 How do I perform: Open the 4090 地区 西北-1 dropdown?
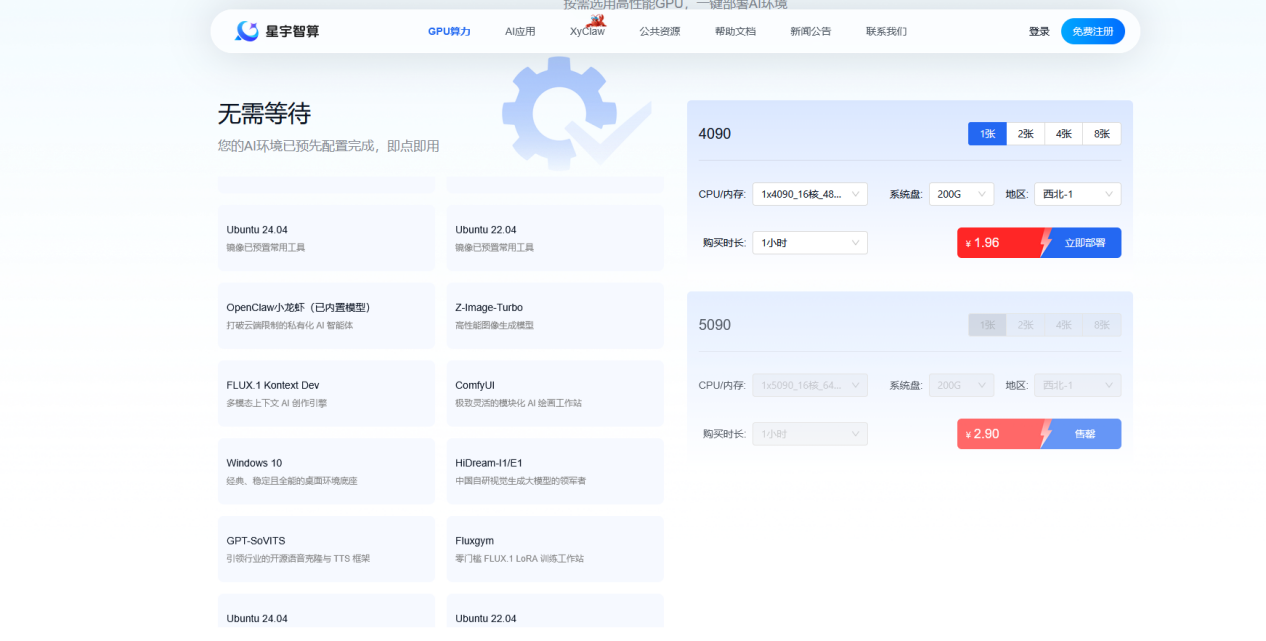tap(1078, 194)
